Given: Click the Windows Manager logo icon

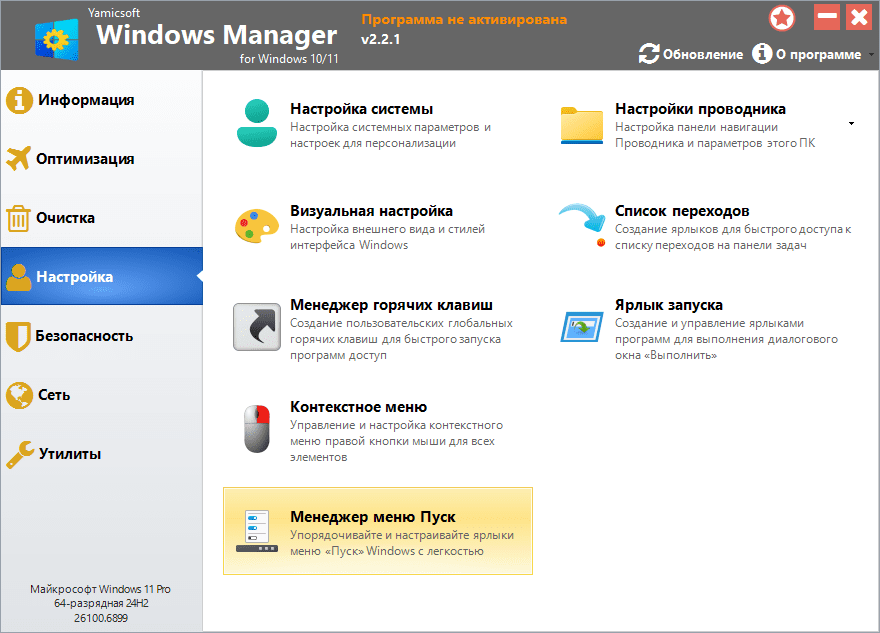Looking at the screenshot, I should pos(57,39).
